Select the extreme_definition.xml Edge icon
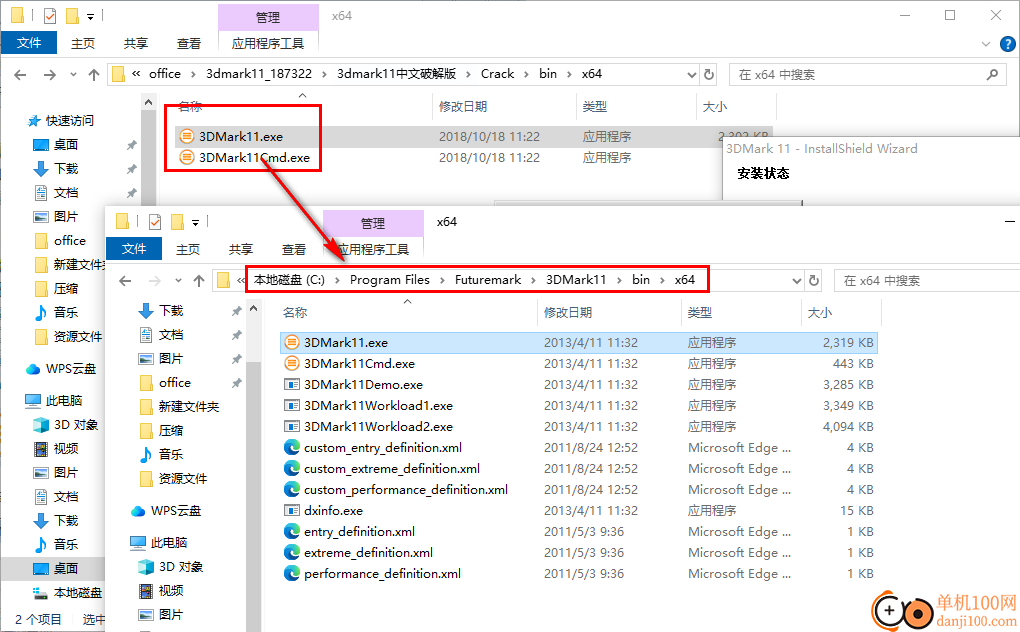1020x632 pixels. (292, 553)
